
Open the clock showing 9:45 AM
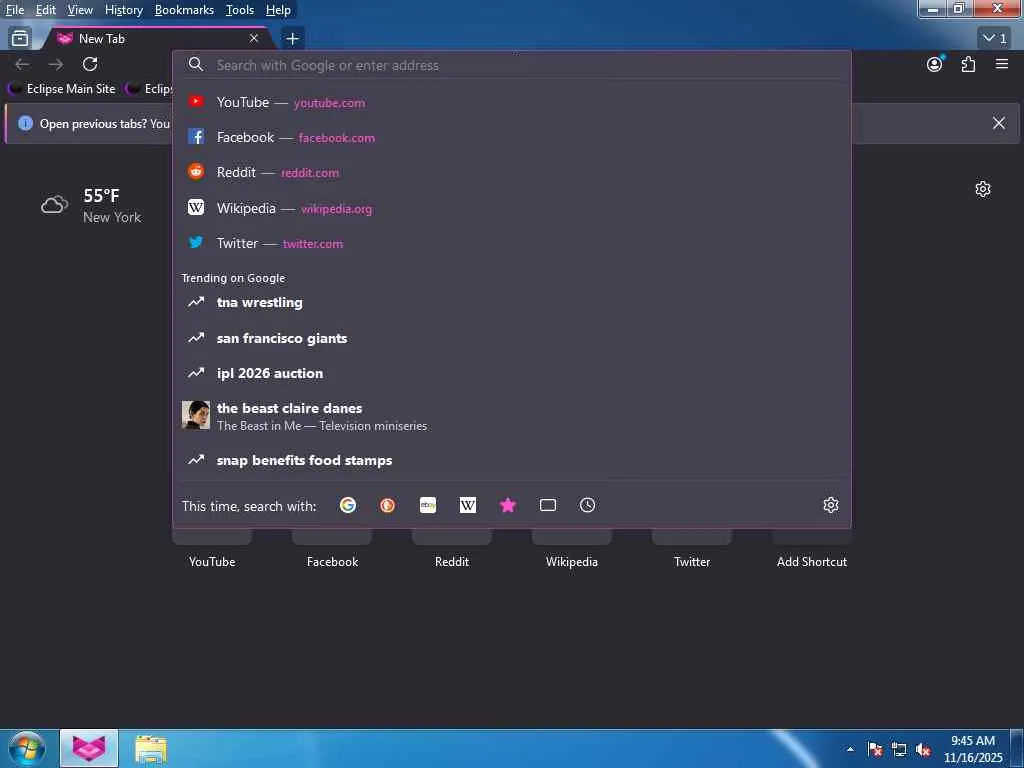(973, 749)
